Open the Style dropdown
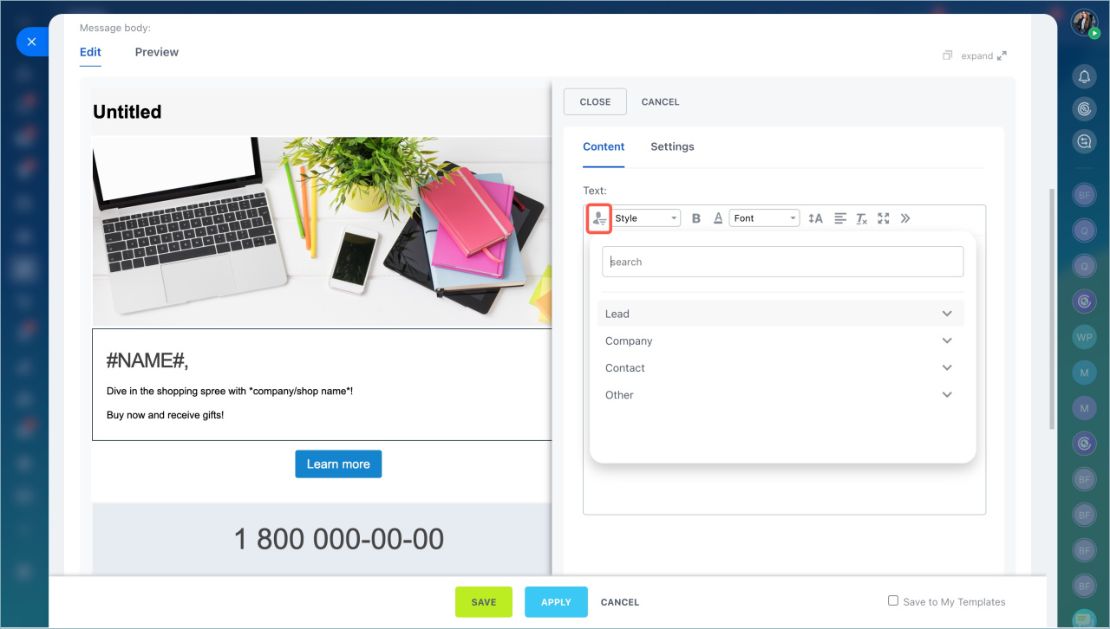Image resolution: width=1110 pixels, height=629 pixels. coord(646,219)
